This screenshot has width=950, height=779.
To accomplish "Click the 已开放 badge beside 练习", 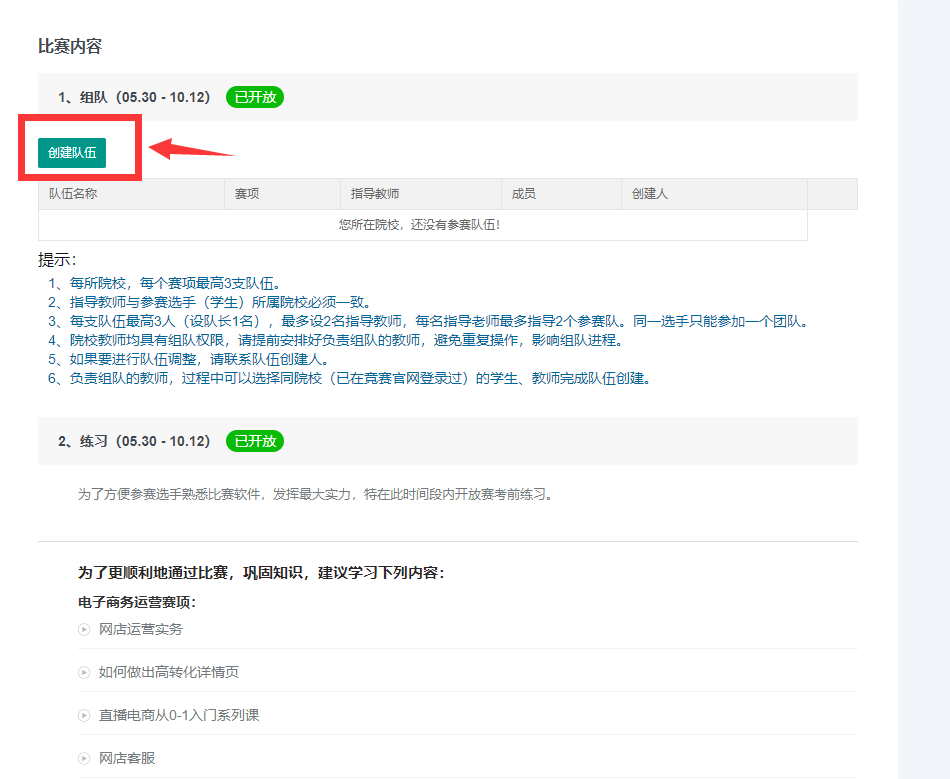I will click(255, 441).
